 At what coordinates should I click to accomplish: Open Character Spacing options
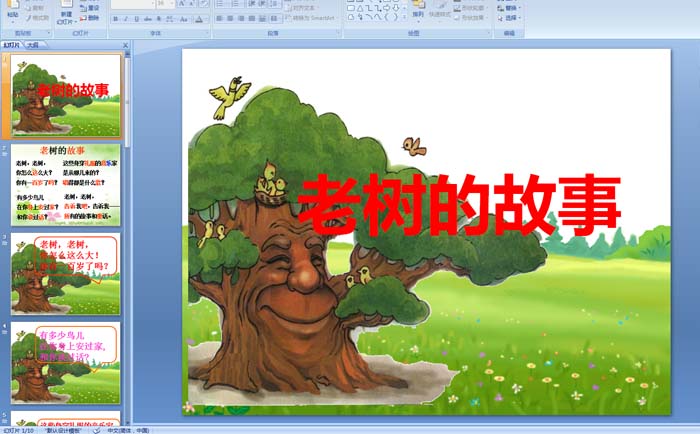point(170,19)
